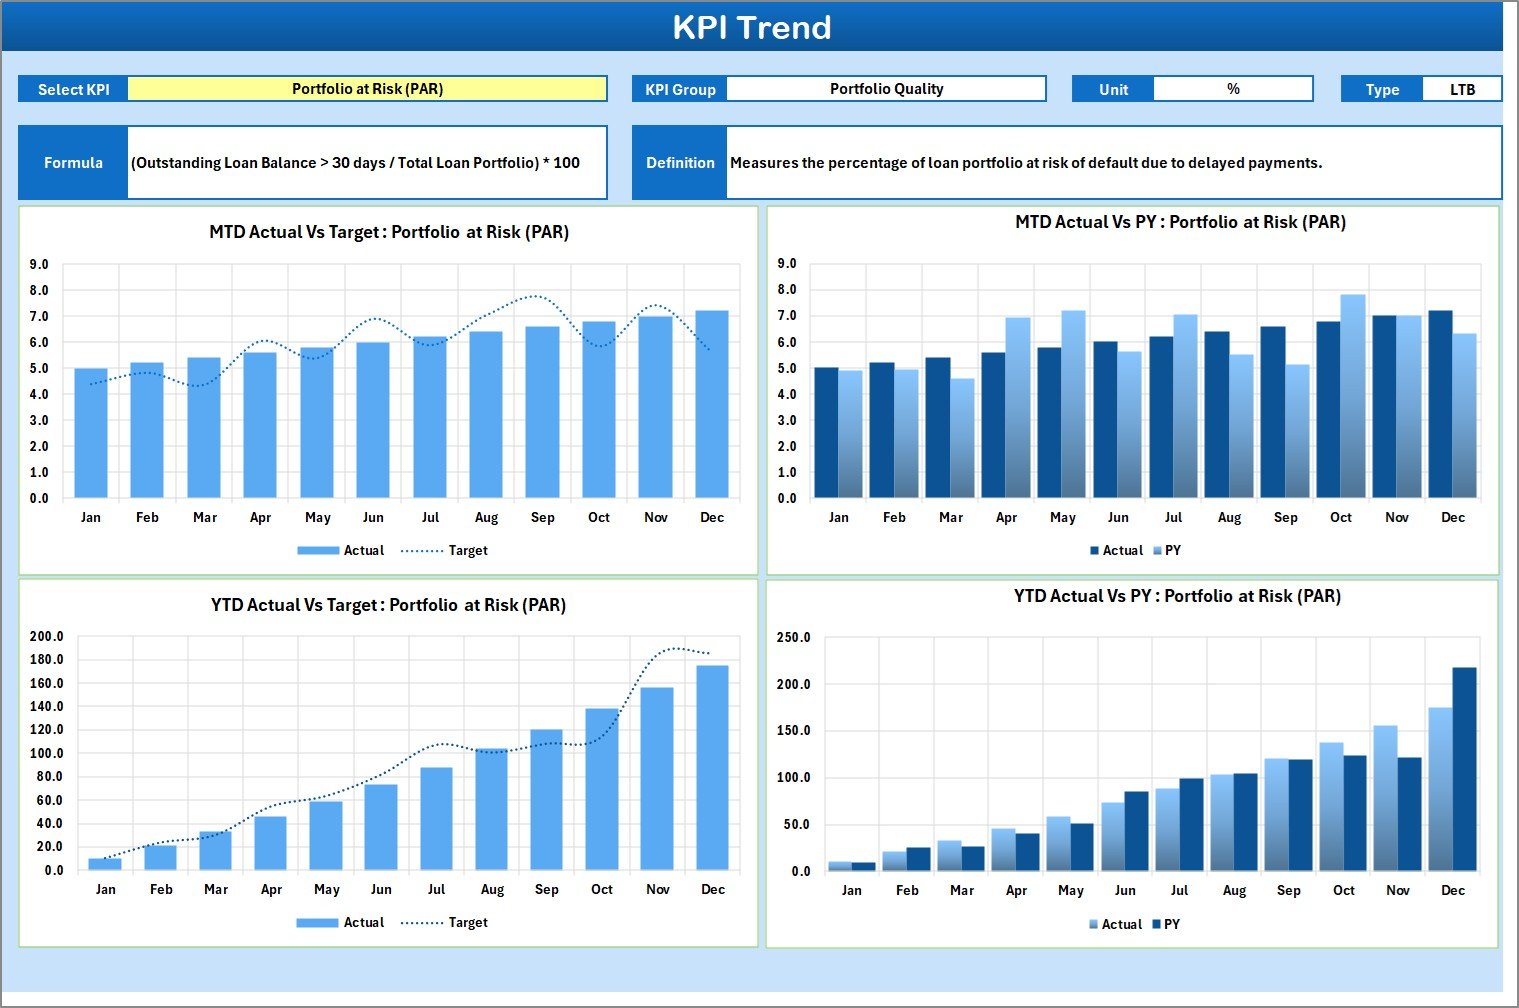This screenshot has width=1519, height=1008.
Task: Click the Actual legend under YTD PY chart
Action: click(x=1120, y=924)
